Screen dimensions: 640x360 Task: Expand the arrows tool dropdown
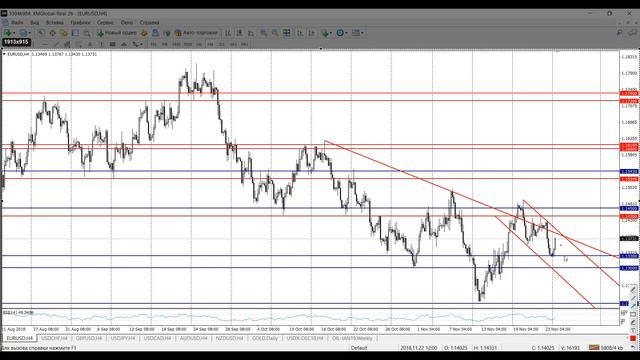141,44
